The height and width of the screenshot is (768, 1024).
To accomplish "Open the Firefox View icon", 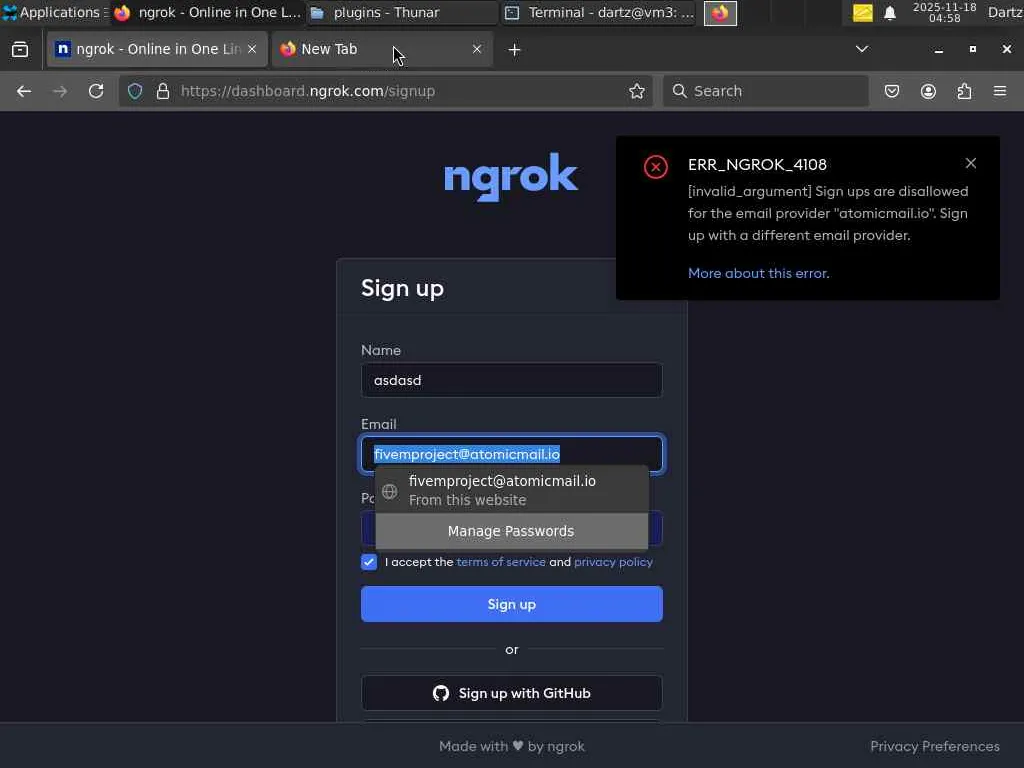I will [20, 49].
